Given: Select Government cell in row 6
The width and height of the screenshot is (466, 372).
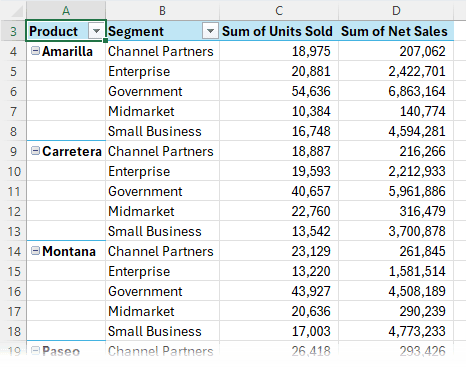Looking at the screenshot, I should click(x=162, y=91).
